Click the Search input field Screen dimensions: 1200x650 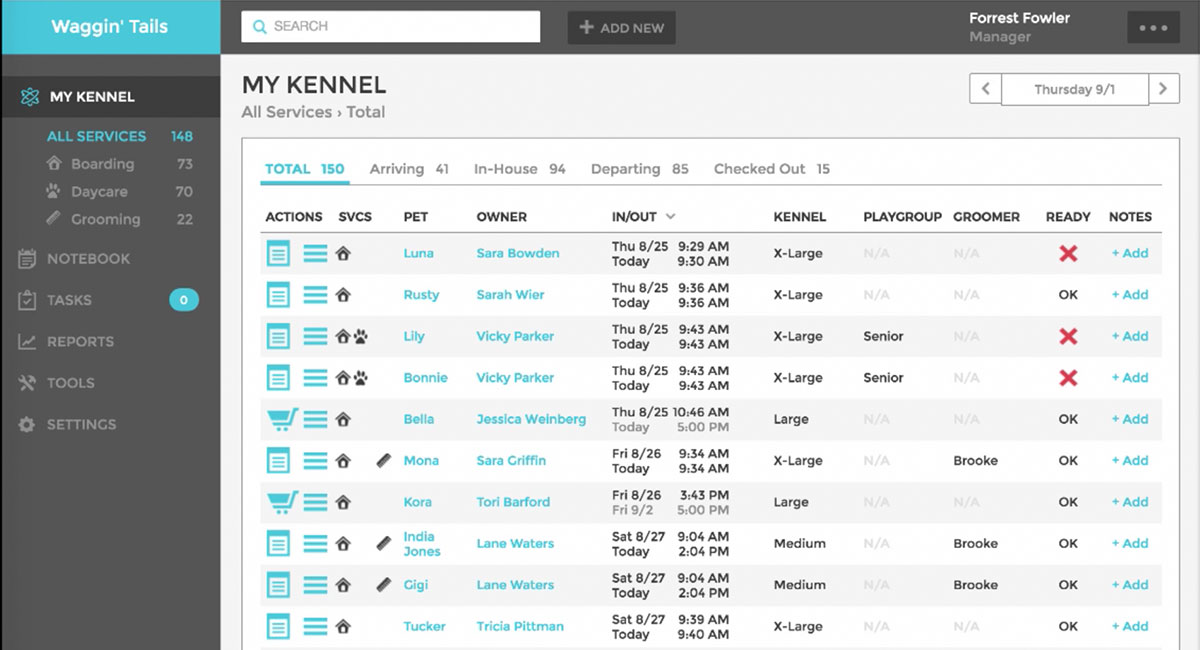pyautogui.click(x=390, y=27)
